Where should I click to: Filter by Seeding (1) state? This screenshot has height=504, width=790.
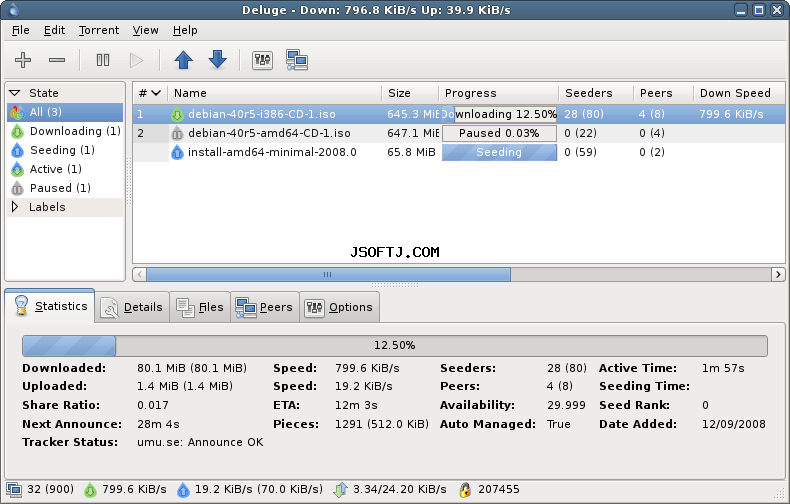[x=65, y=150]
